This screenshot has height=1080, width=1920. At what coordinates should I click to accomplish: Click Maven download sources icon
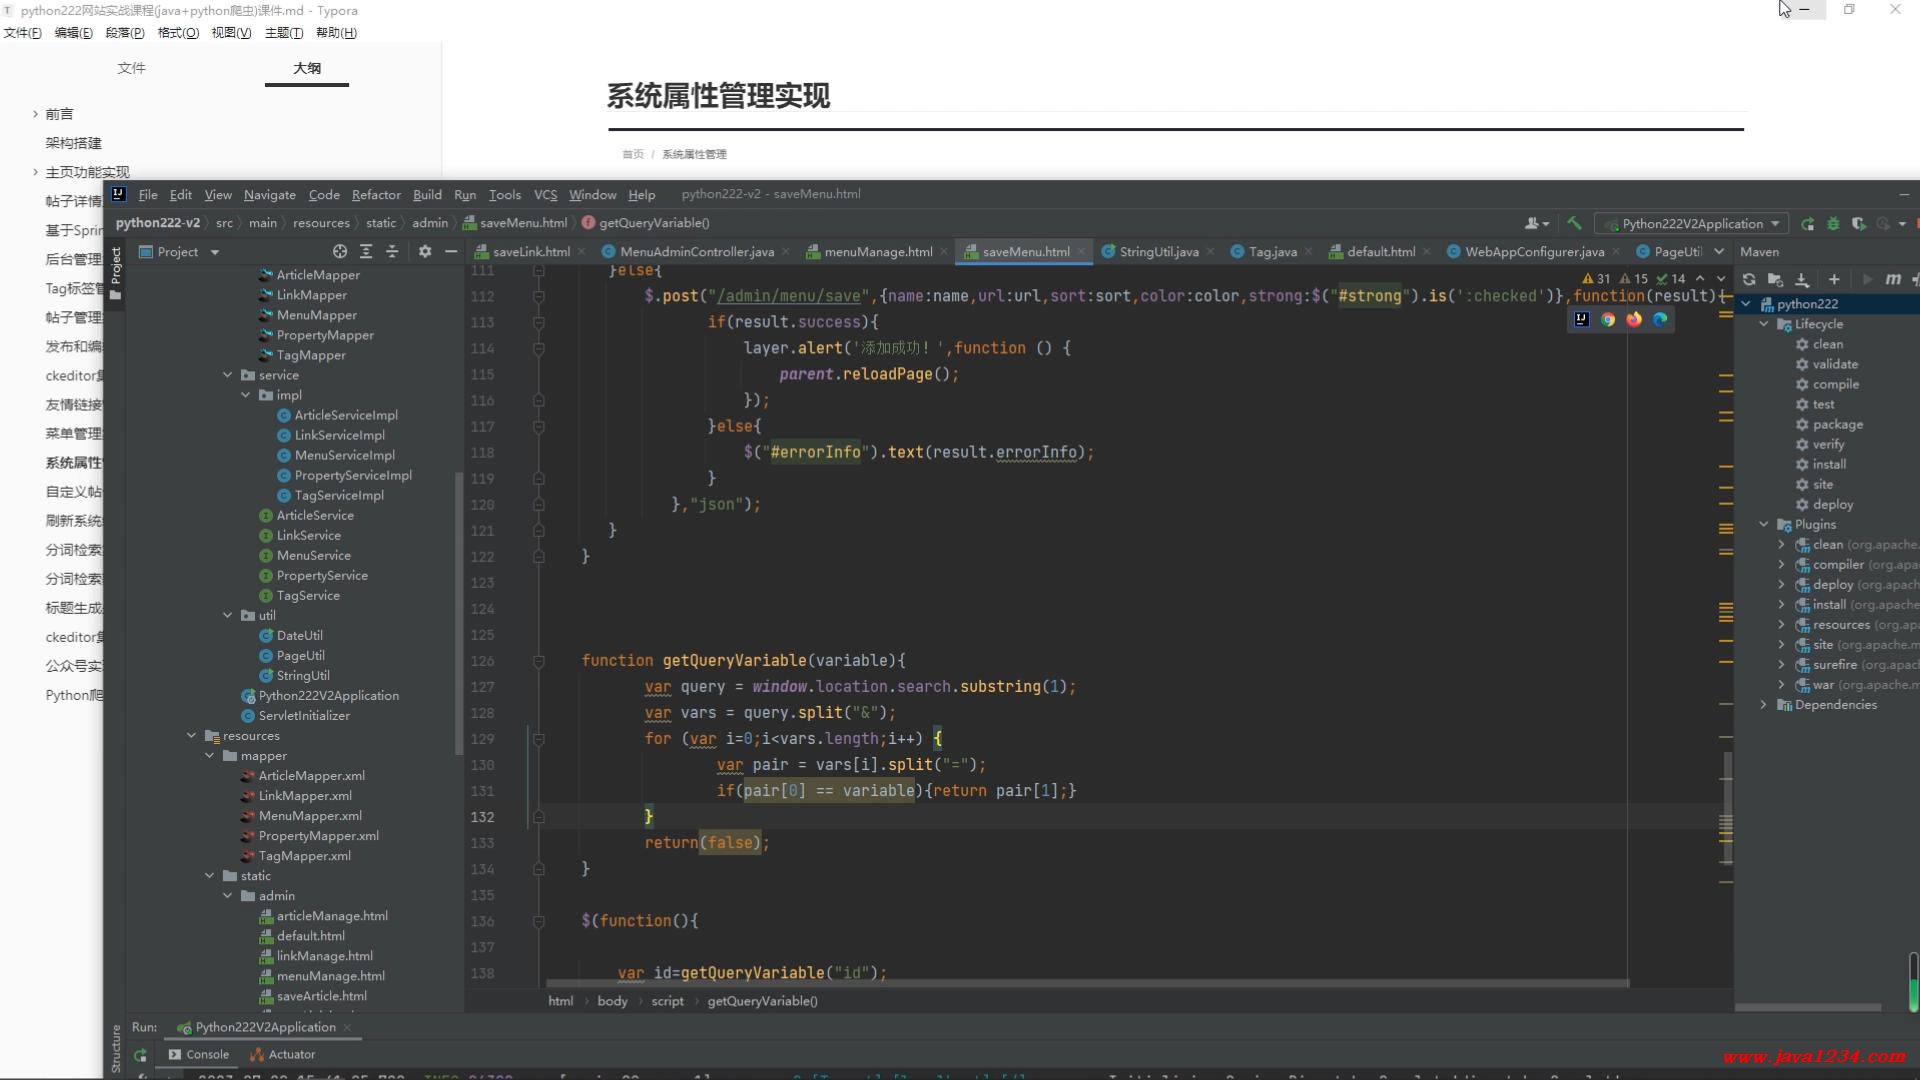click(1802, 280)
